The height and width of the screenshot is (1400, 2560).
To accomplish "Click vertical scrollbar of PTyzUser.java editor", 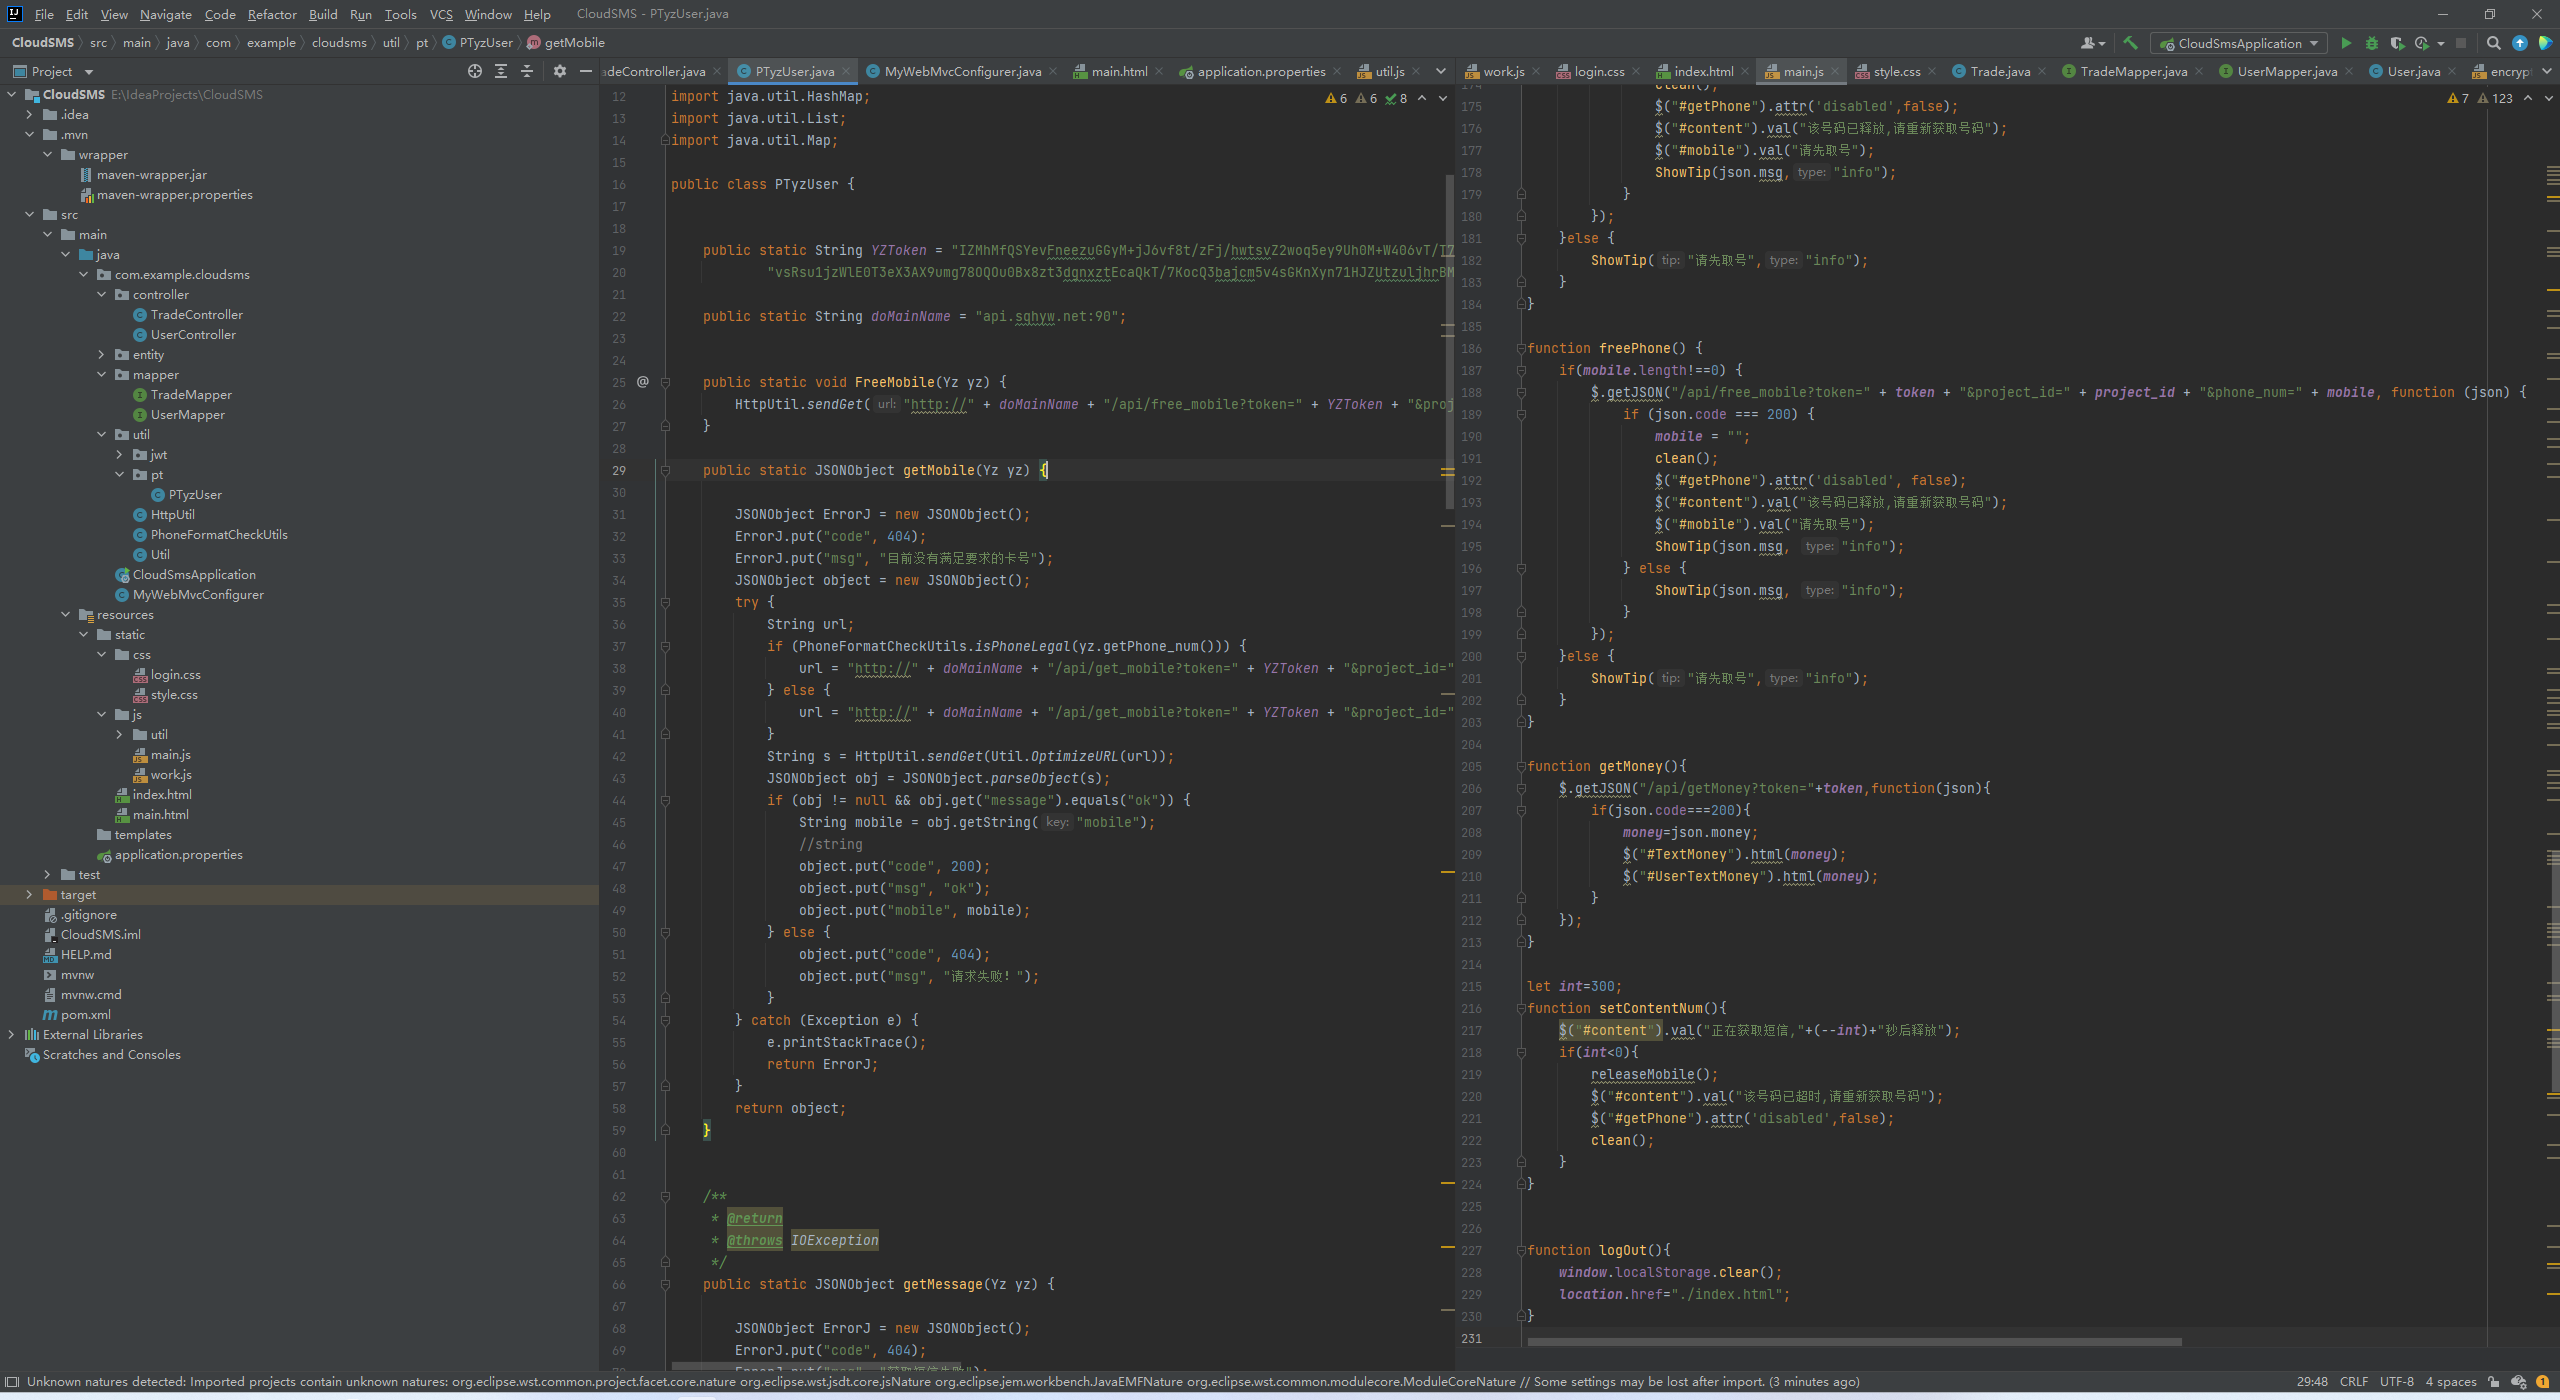I will click(x=1449, y=340).
